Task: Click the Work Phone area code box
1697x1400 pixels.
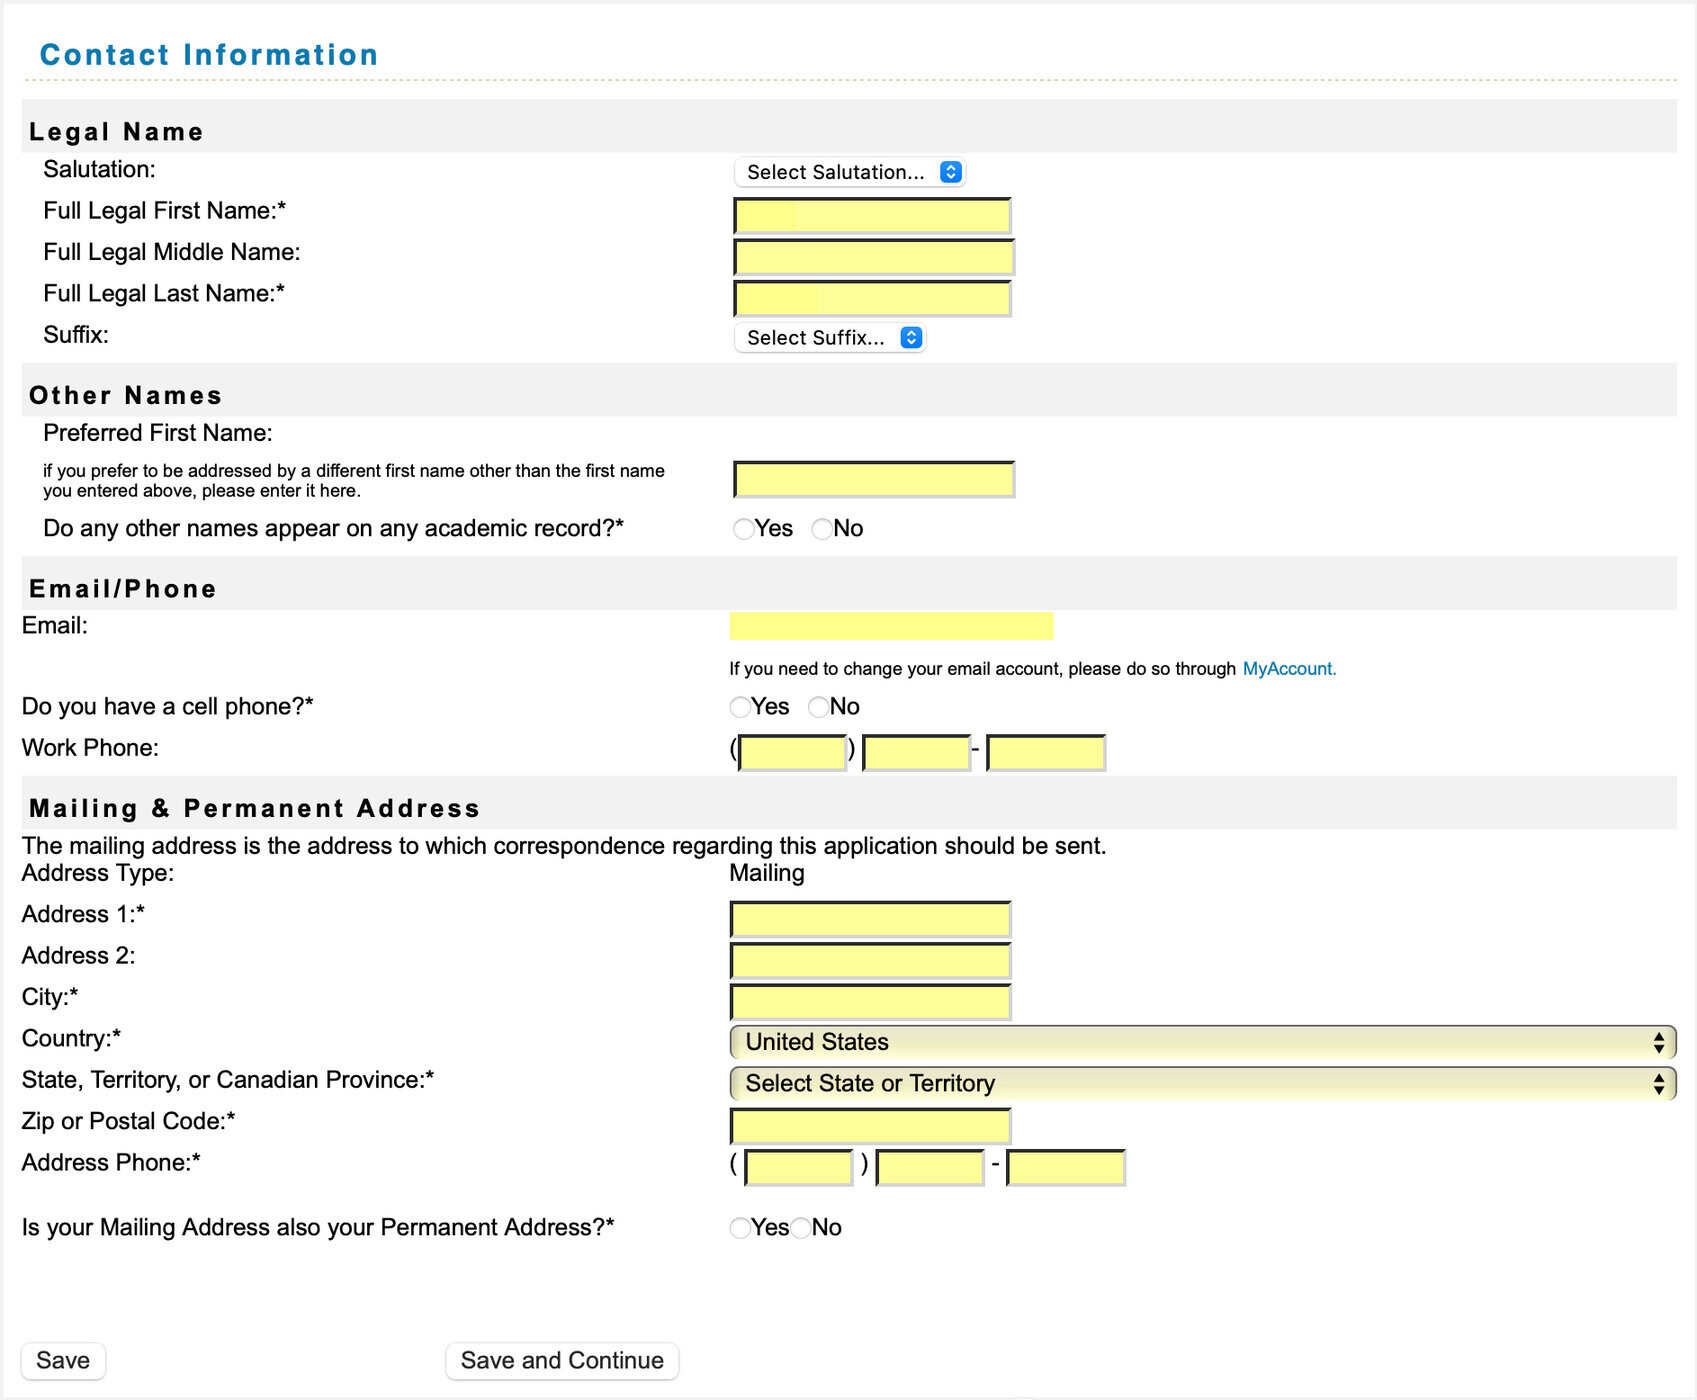Action: [x=790, y=752]
